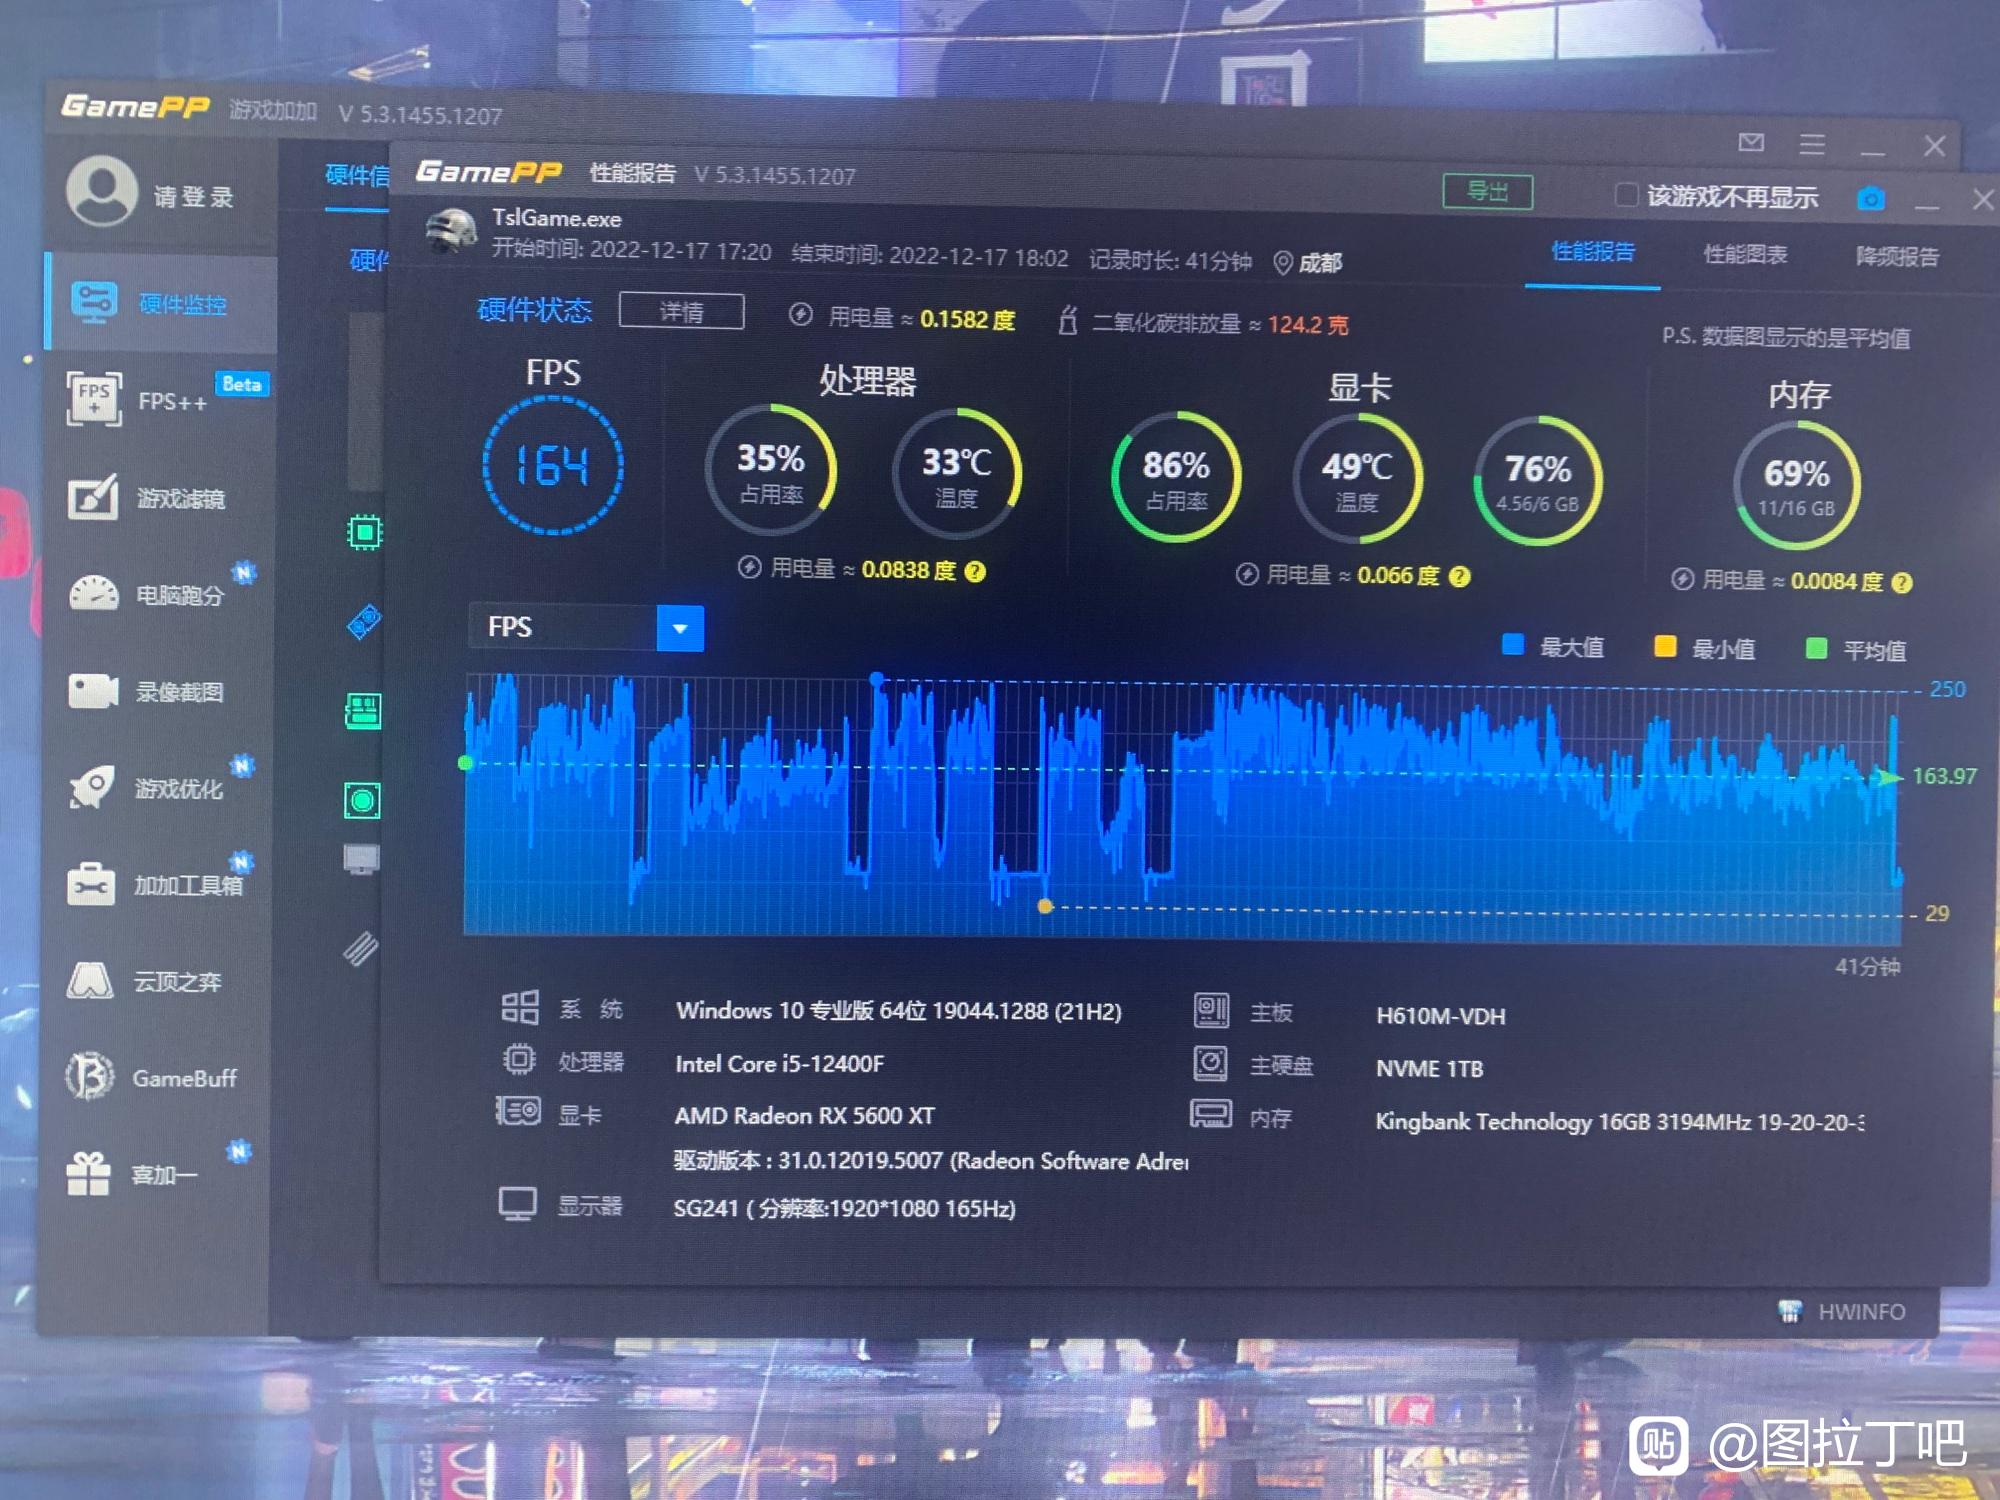Viewport: 2000px width, 1500px height.
Task: Click the 硬件监控 monitor icon
Action: pyautogui.click(x=94, y=302)
